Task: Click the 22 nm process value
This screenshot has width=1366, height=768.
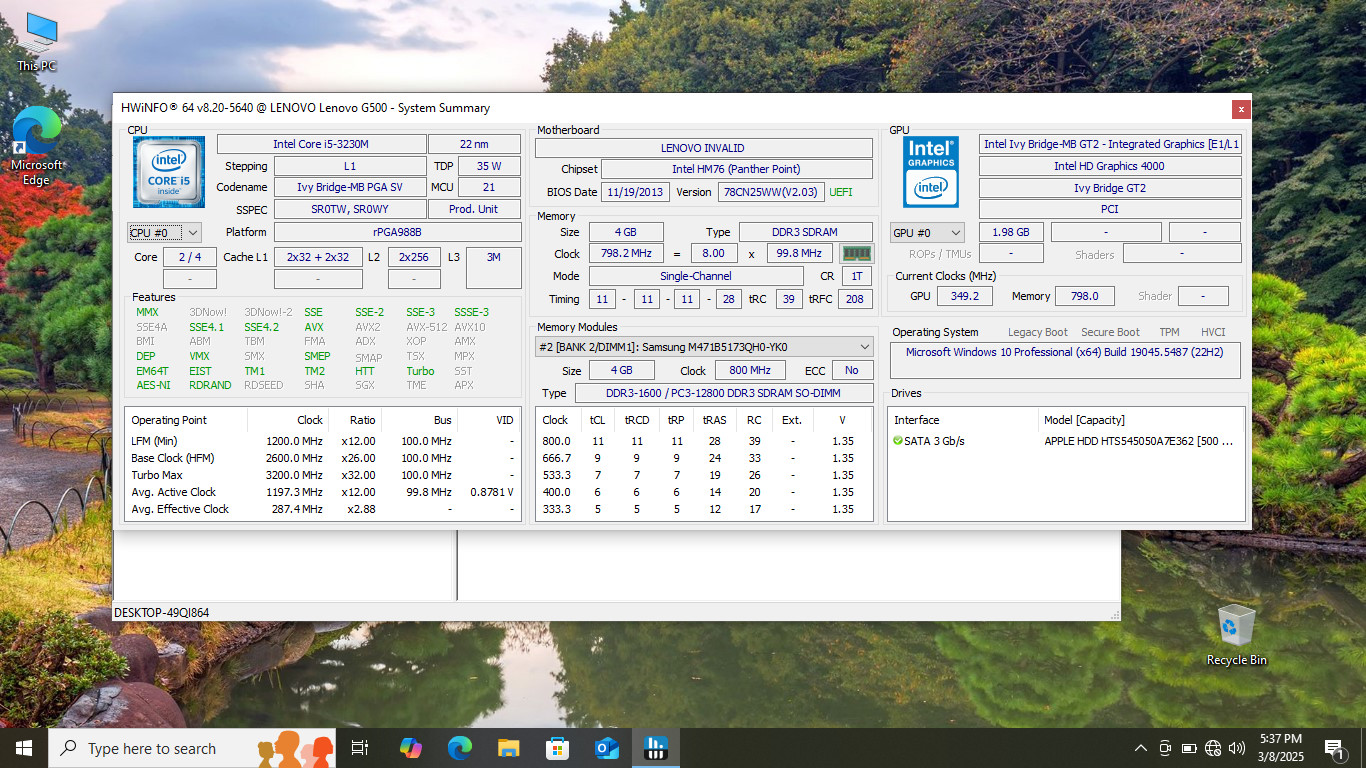Action: pyautogui.click(x=474, y=144)
